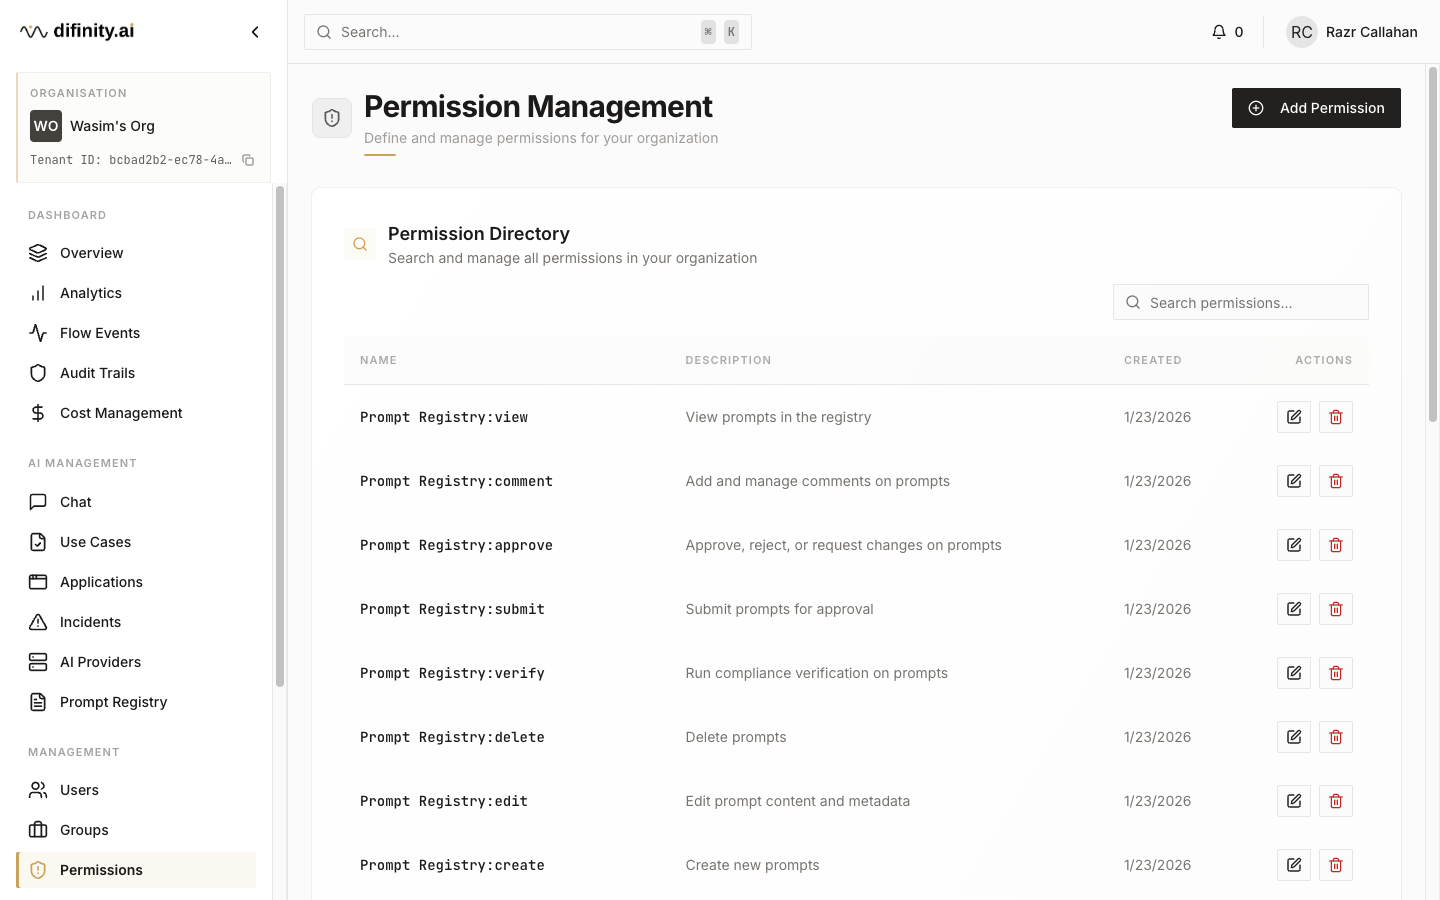Edit the Prompt Registry:approve permission
This screenshot has height=900, width=1440.
[1294, 545]
